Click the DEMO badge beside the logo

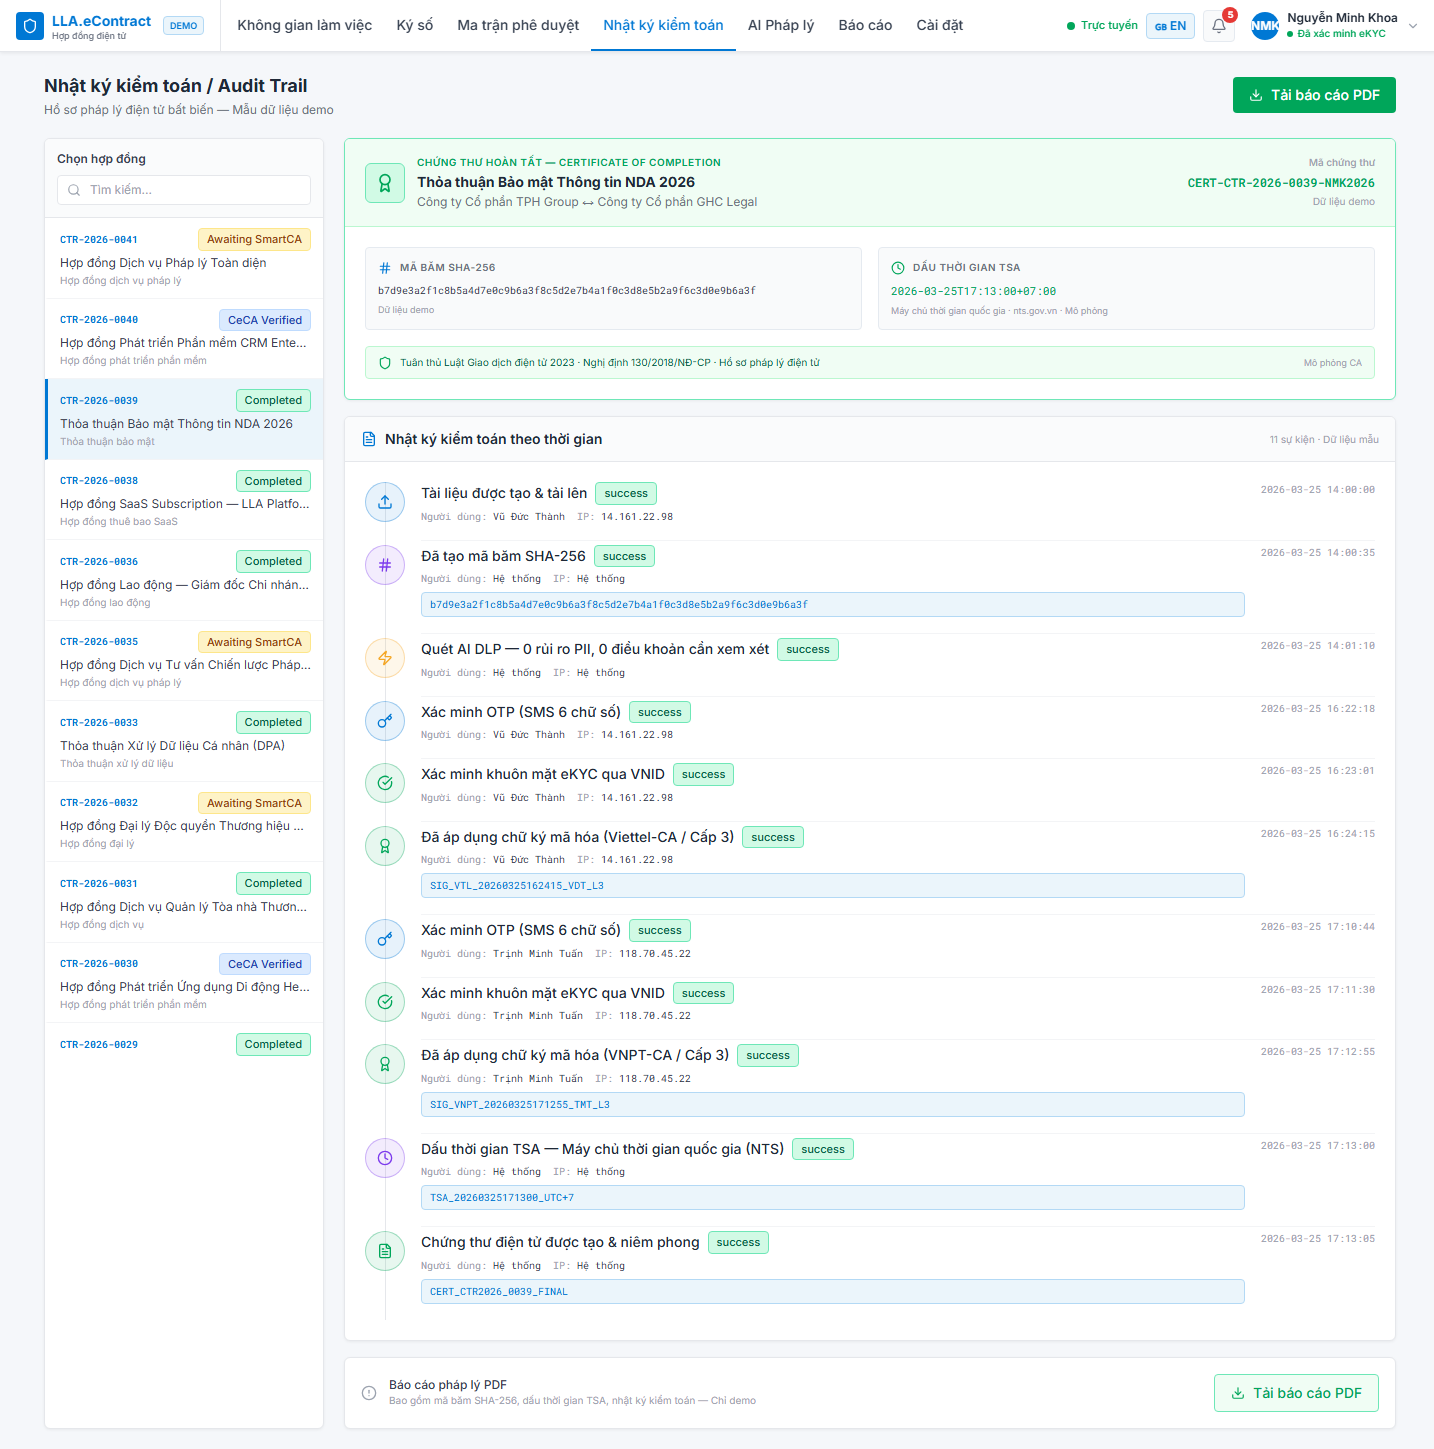point(183,26)
